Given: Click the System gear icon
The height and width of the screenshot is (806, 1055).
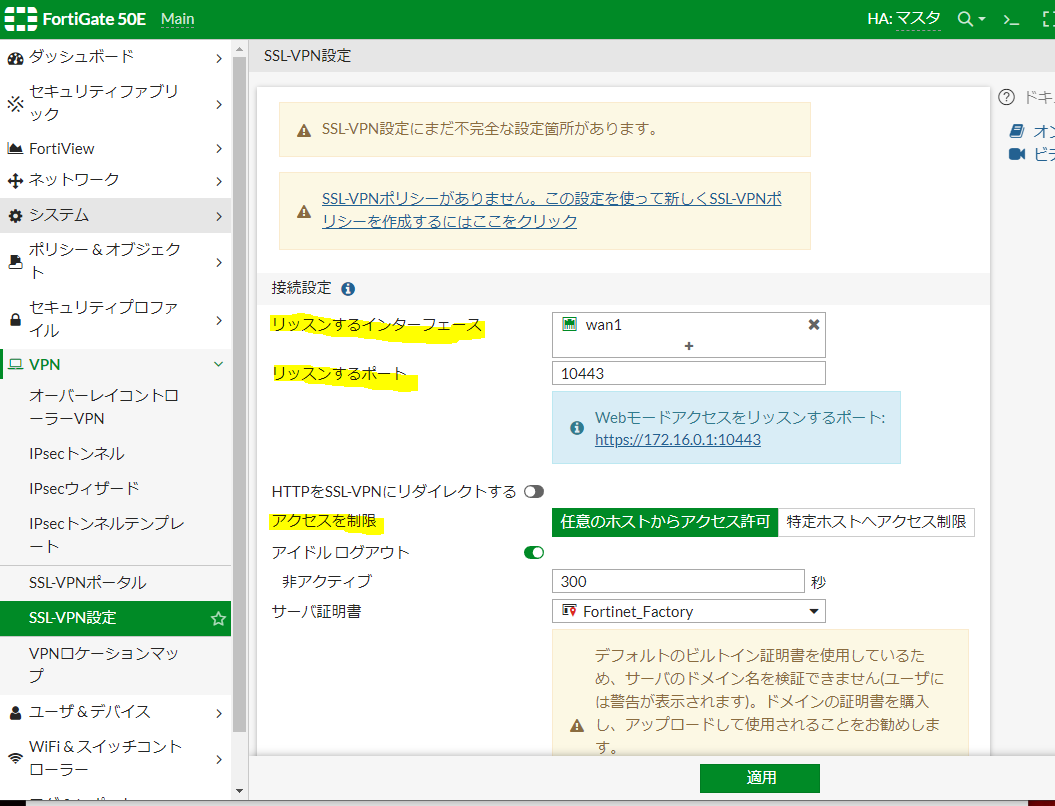Looking at the screenshot, I should tap(15, 216).
